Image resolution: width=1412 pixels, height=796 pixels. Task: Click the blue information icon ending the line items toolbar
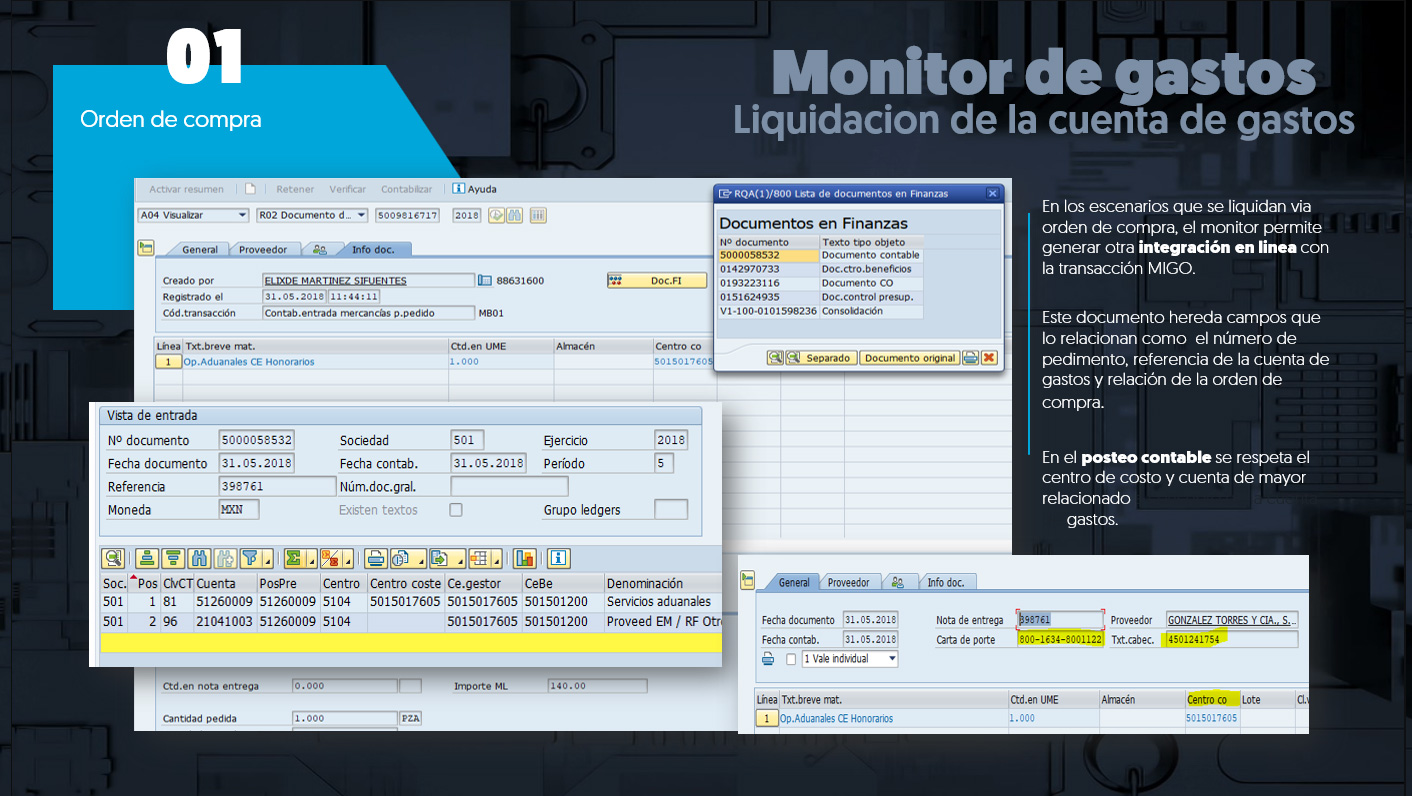click(558, 558)
